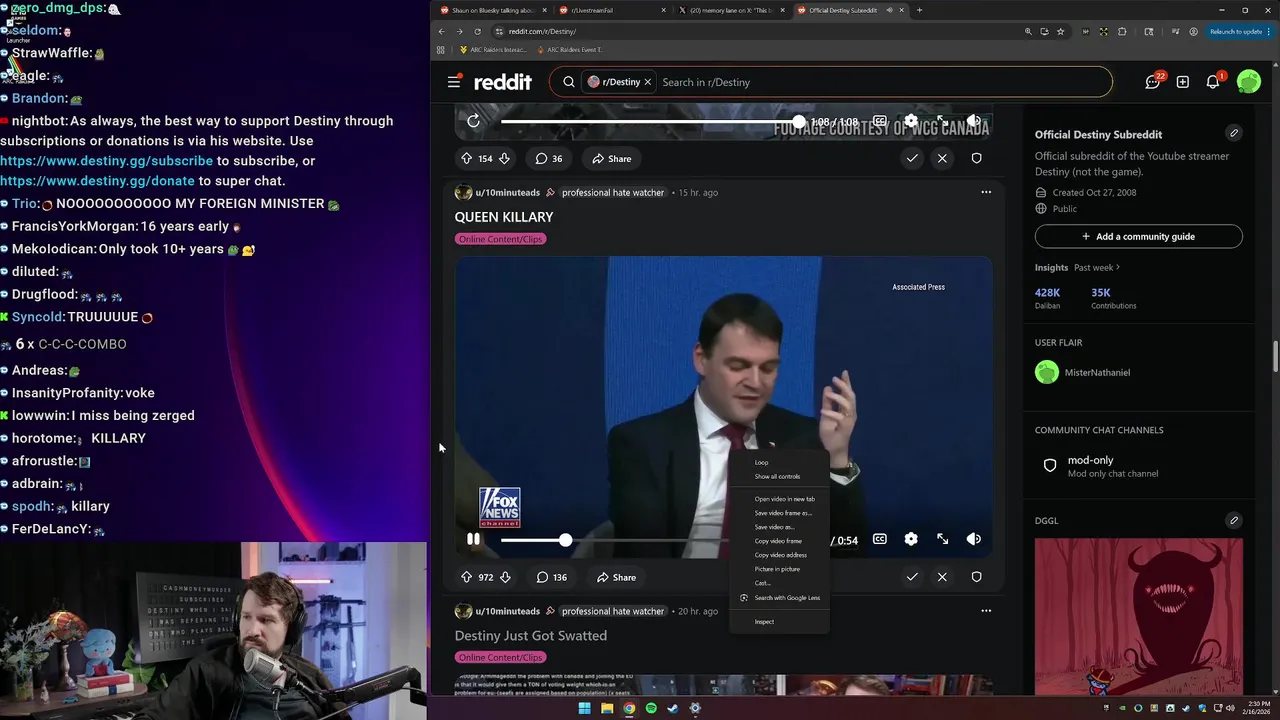The image size is (1280, 720).
Task: Remove the 154-vote post with X
Action: (942, 158)
